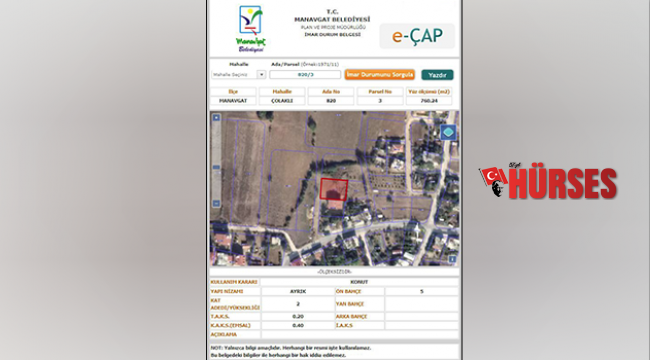Click the map scale text below the map

334,272
